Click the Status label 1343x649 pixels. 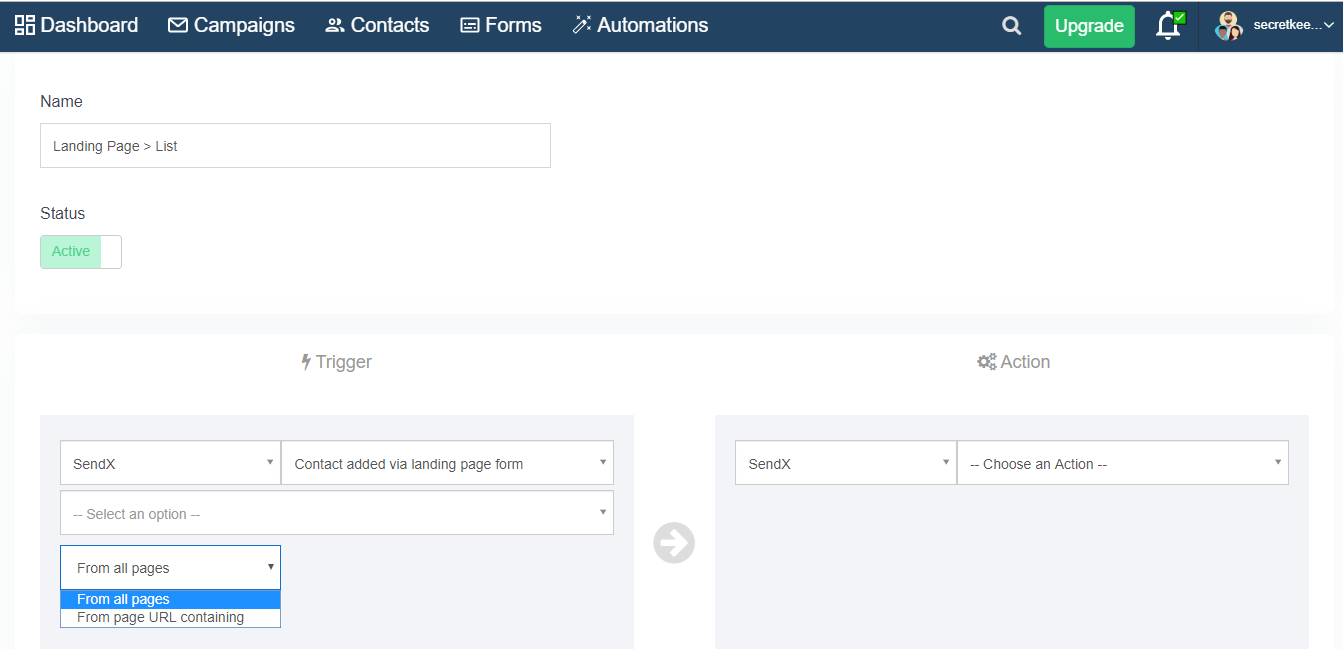(62, 213)
